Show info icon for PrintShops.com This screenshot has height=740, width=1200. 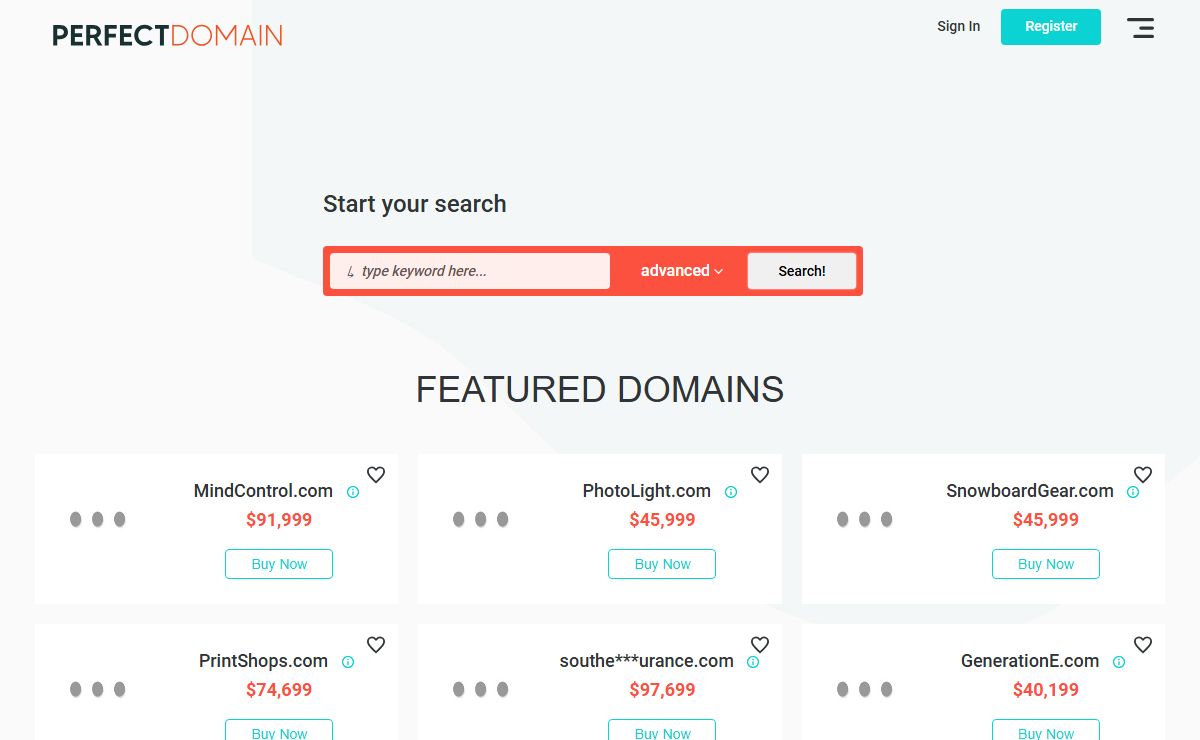[348, 662]
